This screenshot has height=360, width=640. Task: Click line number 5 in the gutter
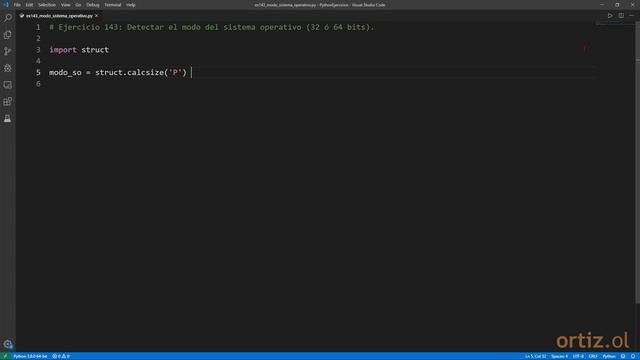38,73
